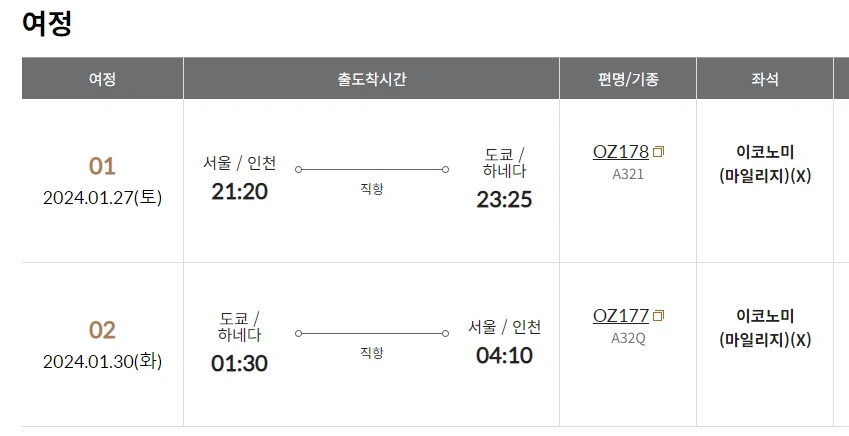Select the 출도착시간 column header
This screenshot has width=849, height=436.
click(x=371, y=79)
